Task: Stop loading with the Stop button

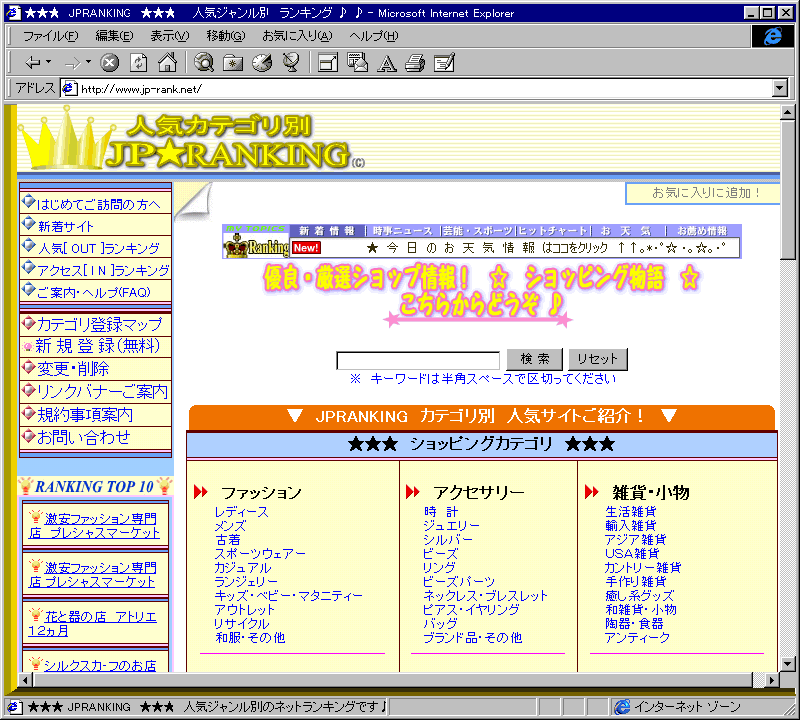Action: (x=109, y=63)
